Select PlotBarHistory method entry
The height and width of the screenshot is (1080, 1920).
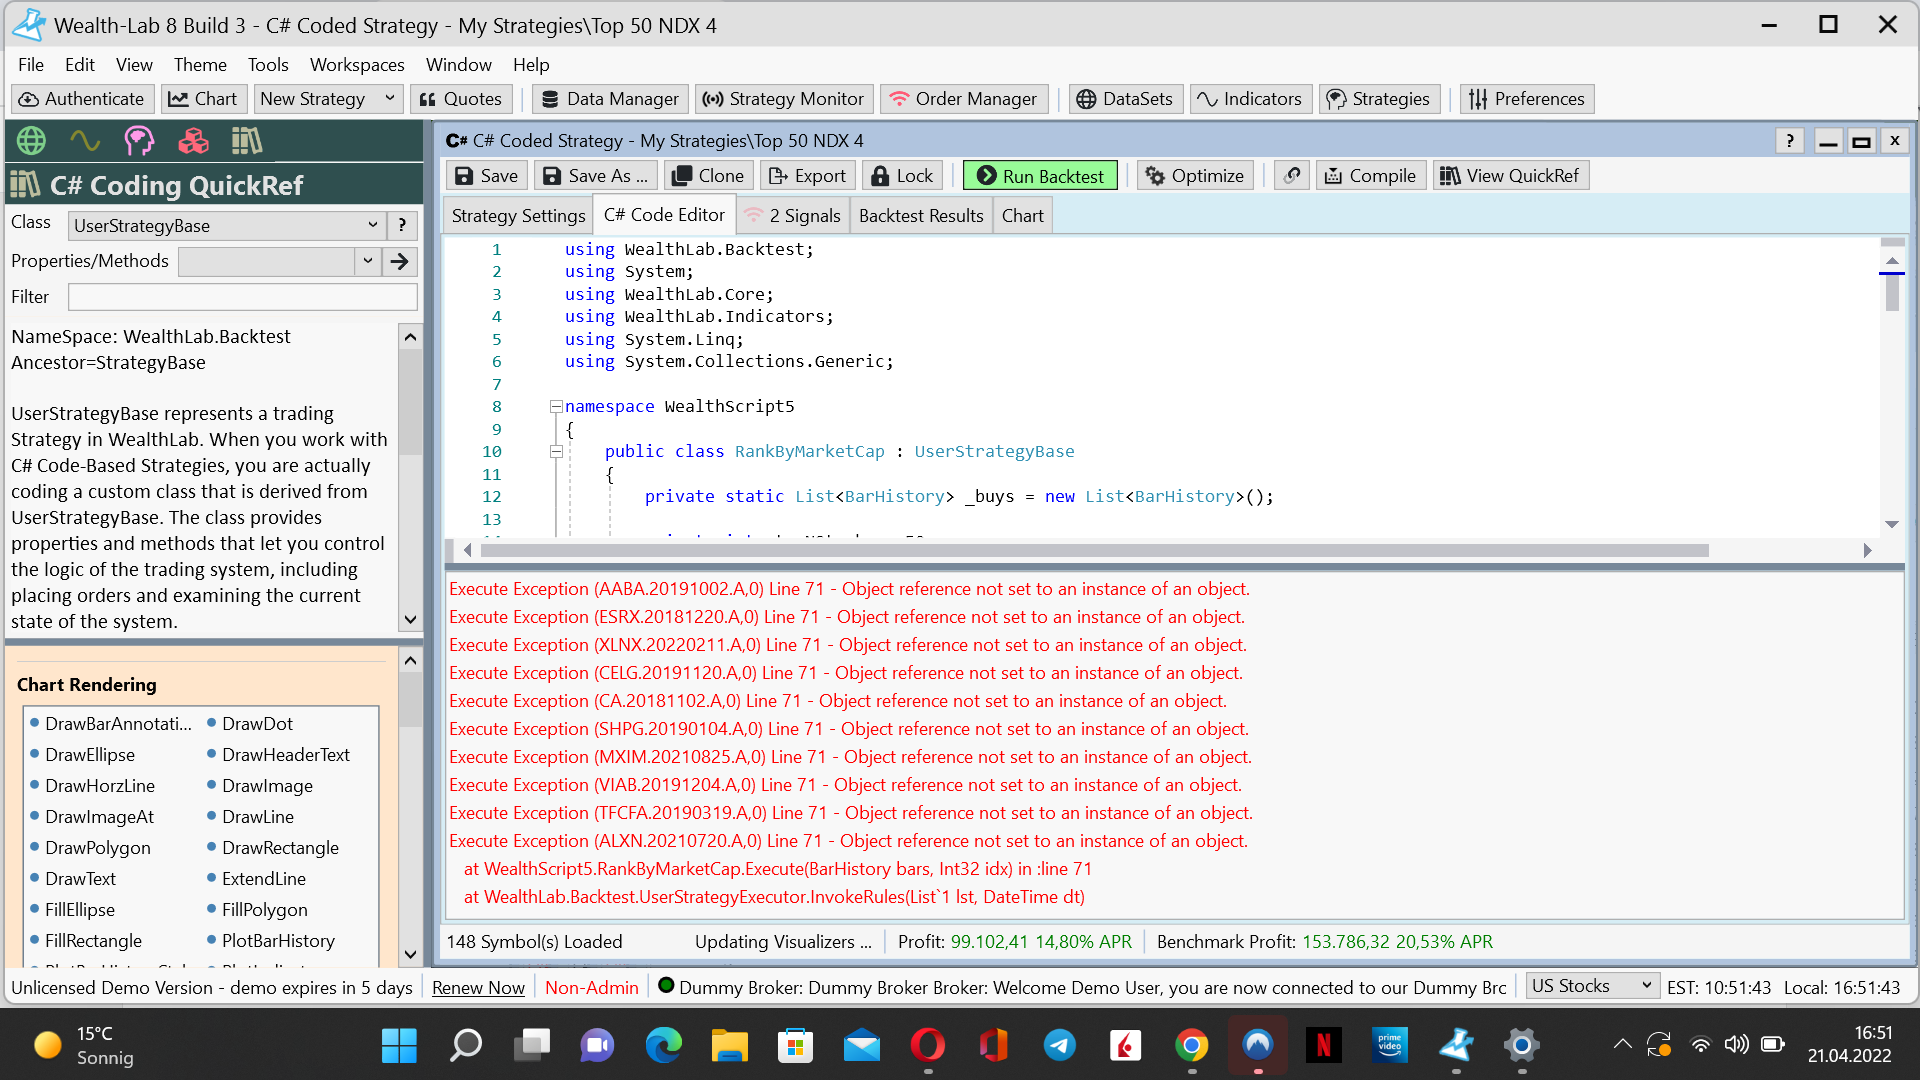(278, 941)
